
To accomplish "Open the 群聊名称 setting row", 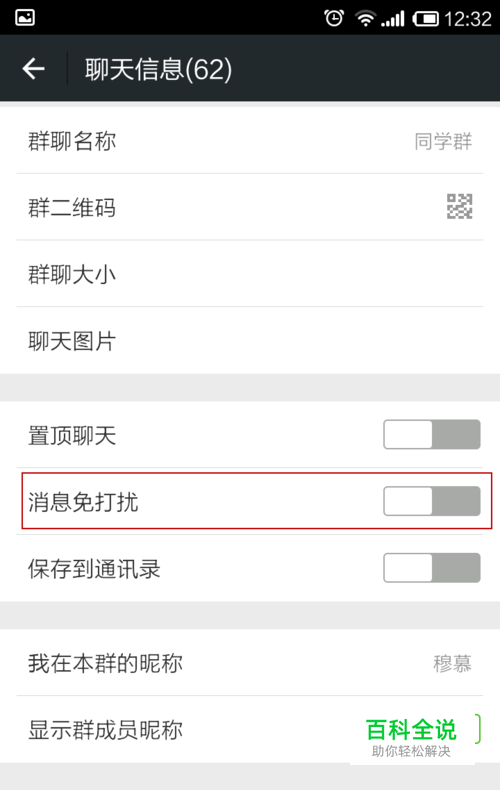I will 250,141.
